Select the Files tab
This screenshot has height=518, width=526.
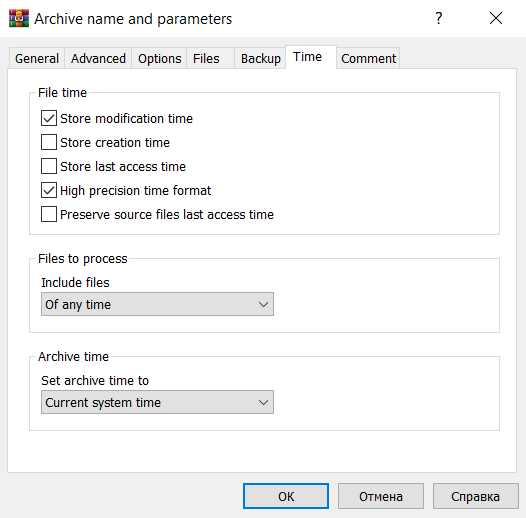point(210,59)
